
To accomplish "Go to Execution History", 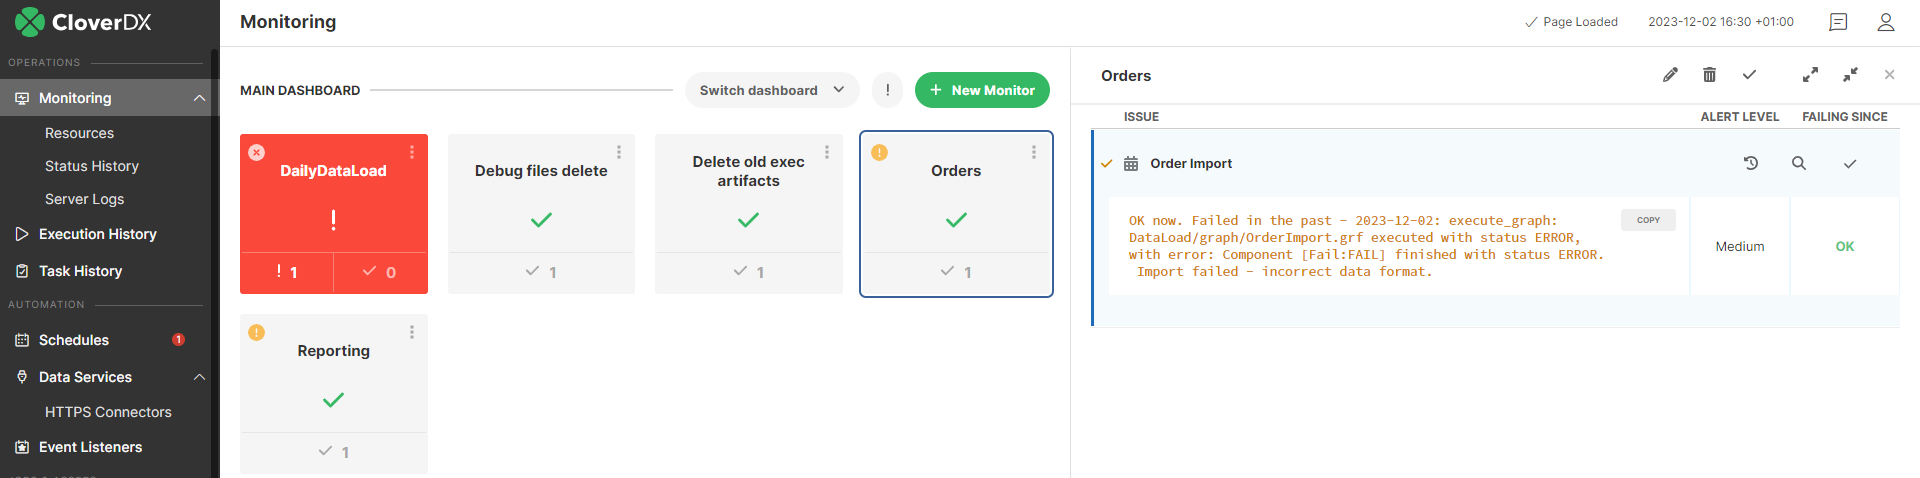I will 97,234.
